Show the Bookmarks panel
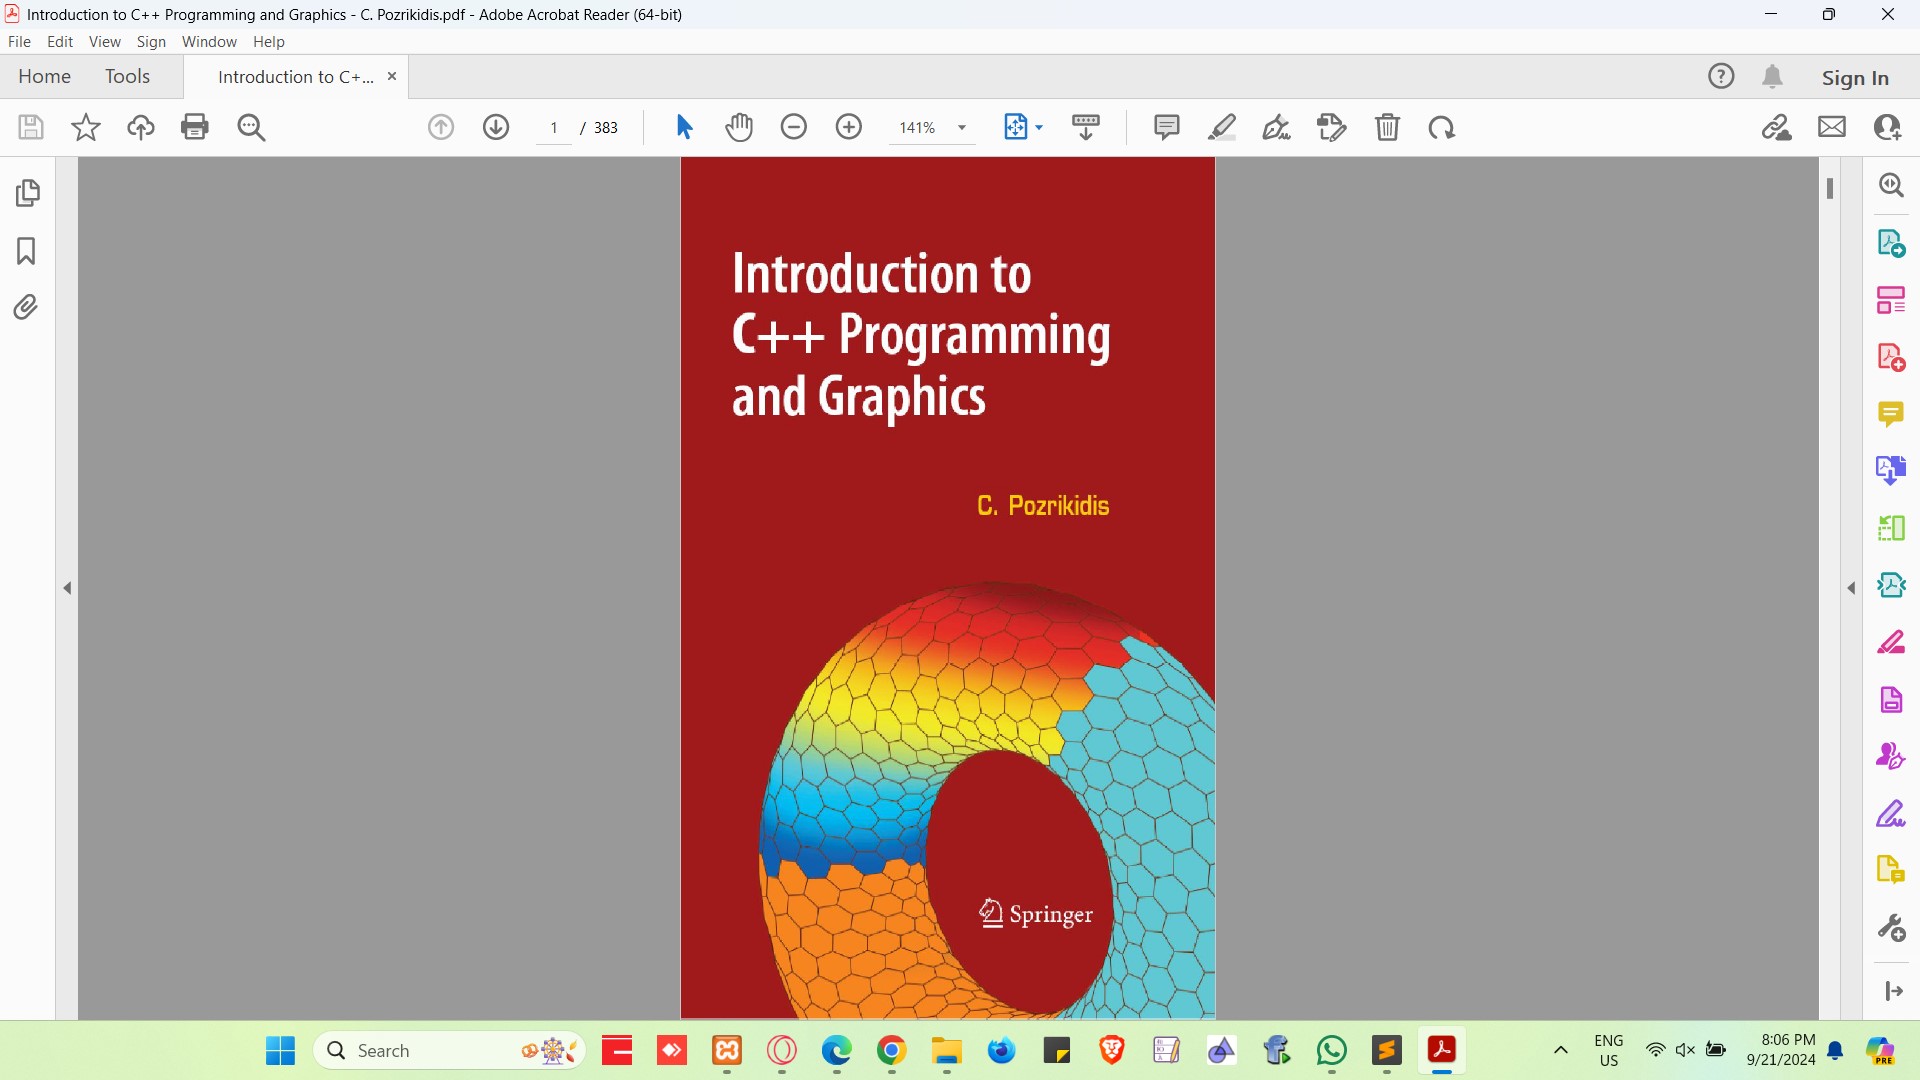Image resolution: width=1920 pixels, height=1080 pixels. tap(25, 251)
